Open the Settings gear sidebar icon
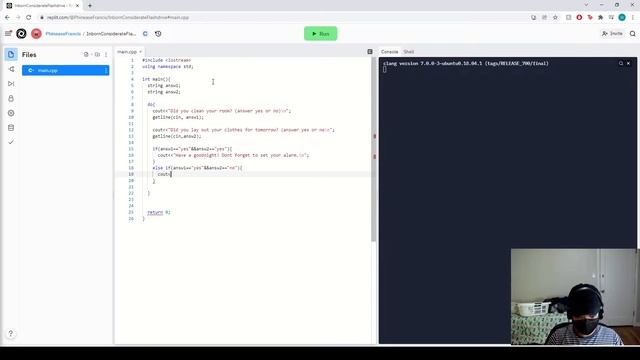 (11, 113)
